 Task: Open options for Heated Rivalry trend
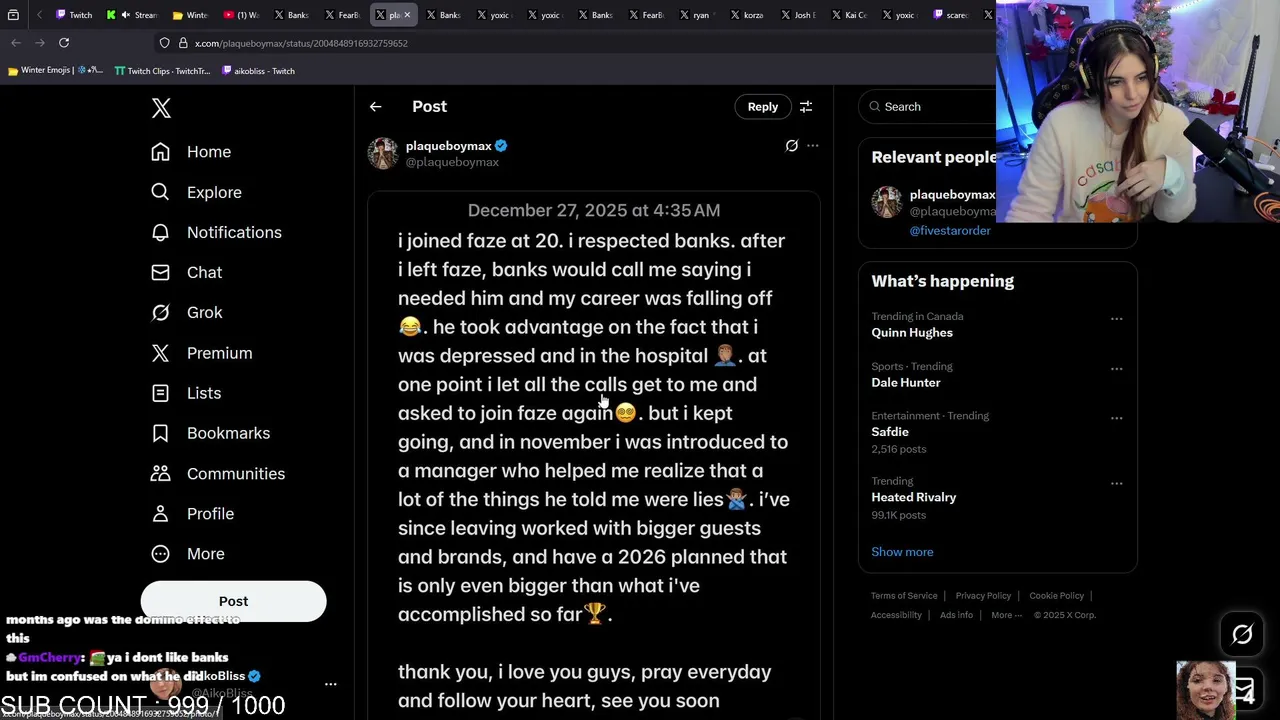(1116, 483)
